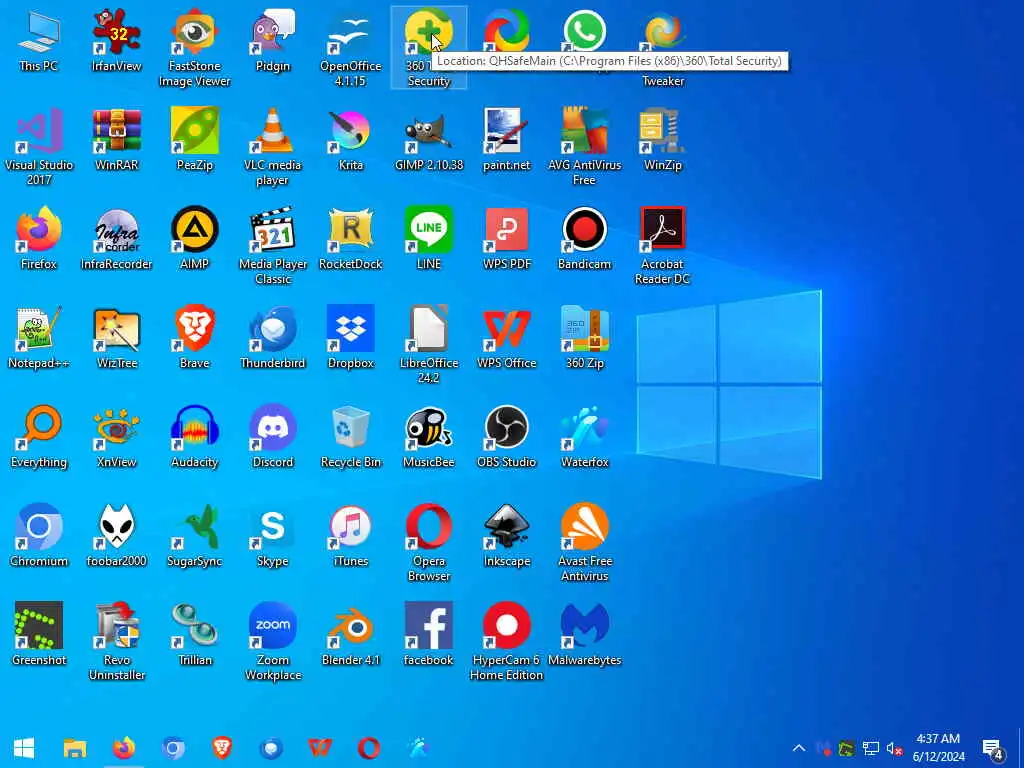
Task: Select the SugarSync shortcut
Action: [195, 536]
